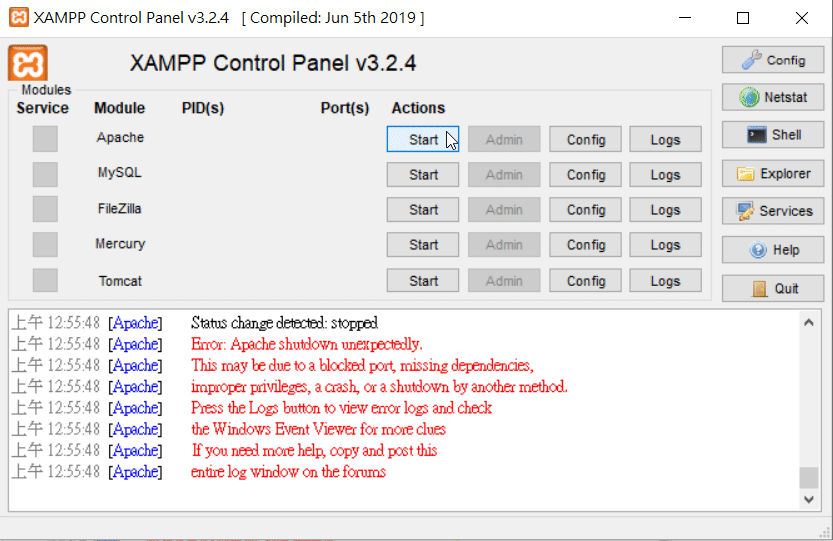This screenshot has width=833, height=541.
Task: Open the MySQL Logs menu
Action: 666,175
